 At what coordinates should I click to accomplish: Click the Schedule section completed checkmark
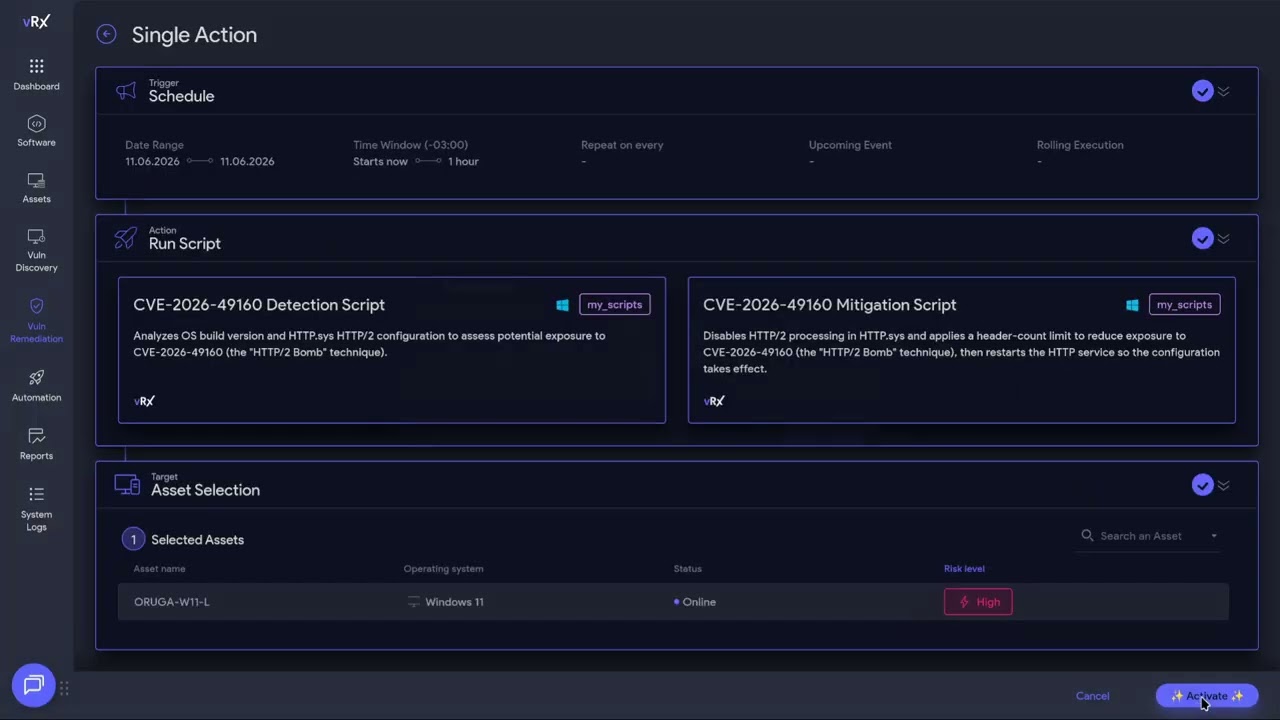click(x=1202, y=91)
